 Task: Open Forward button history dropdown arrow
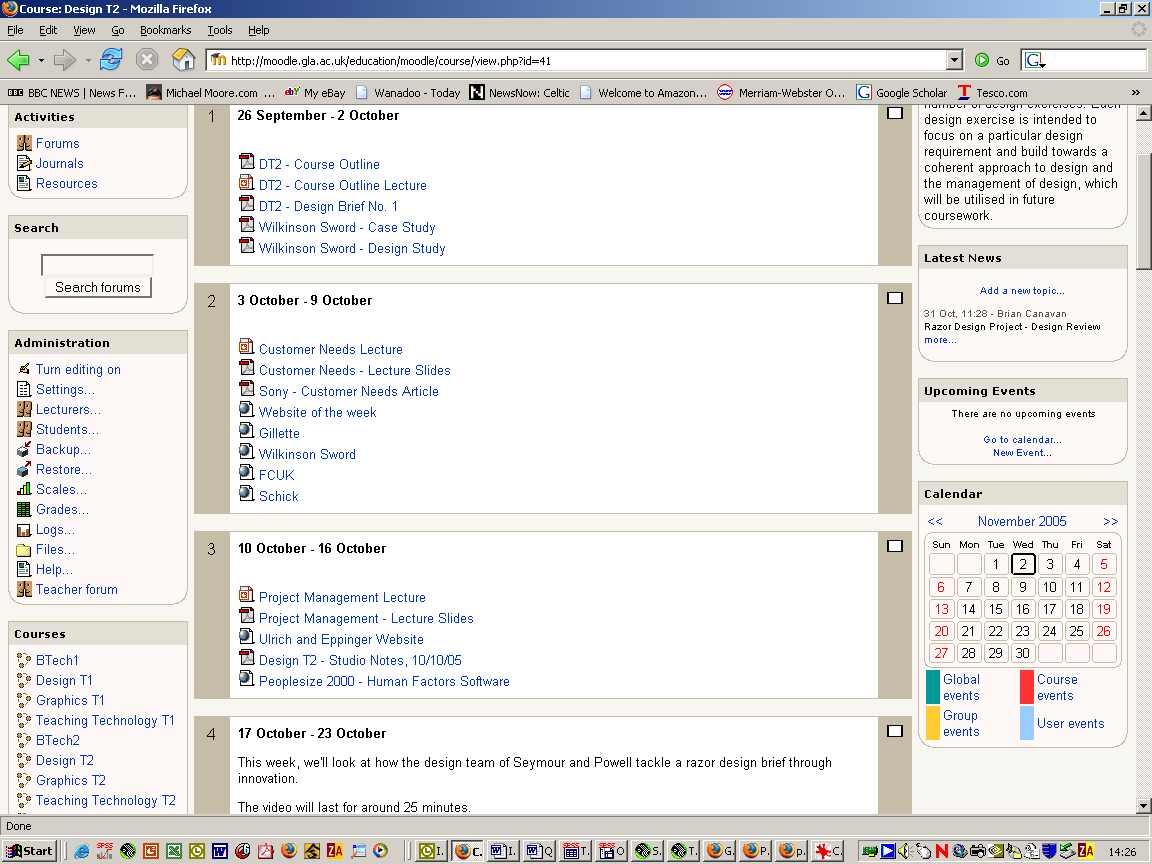pos(87,60)
